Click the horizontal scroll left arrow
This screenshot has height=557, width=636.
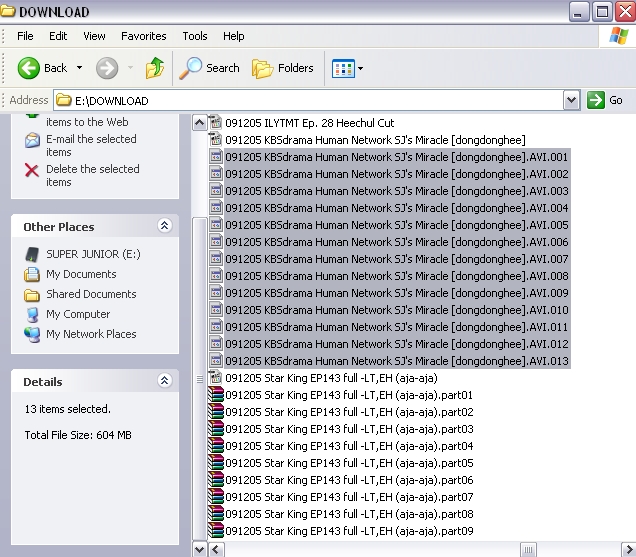(x=215, y=550)
